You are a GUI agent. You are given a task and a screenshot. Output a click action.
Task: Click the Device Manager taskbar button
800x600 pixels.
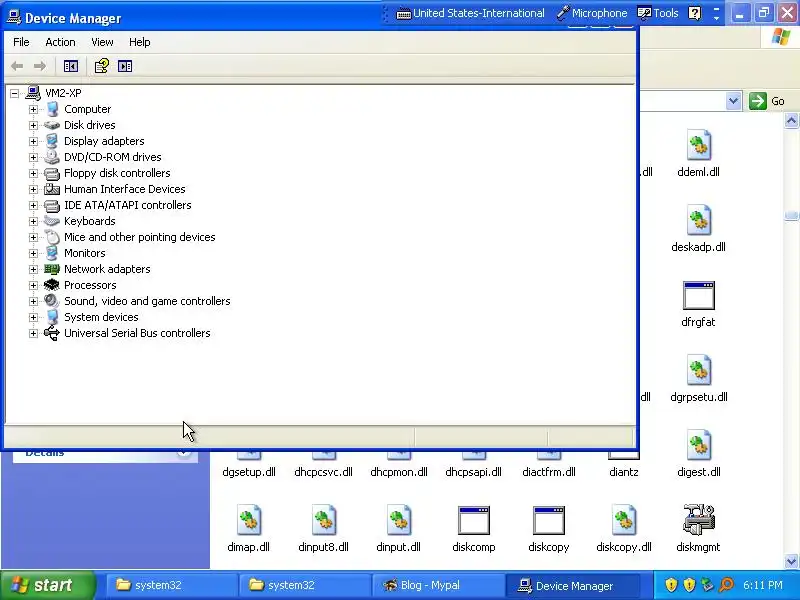[571, 586]
